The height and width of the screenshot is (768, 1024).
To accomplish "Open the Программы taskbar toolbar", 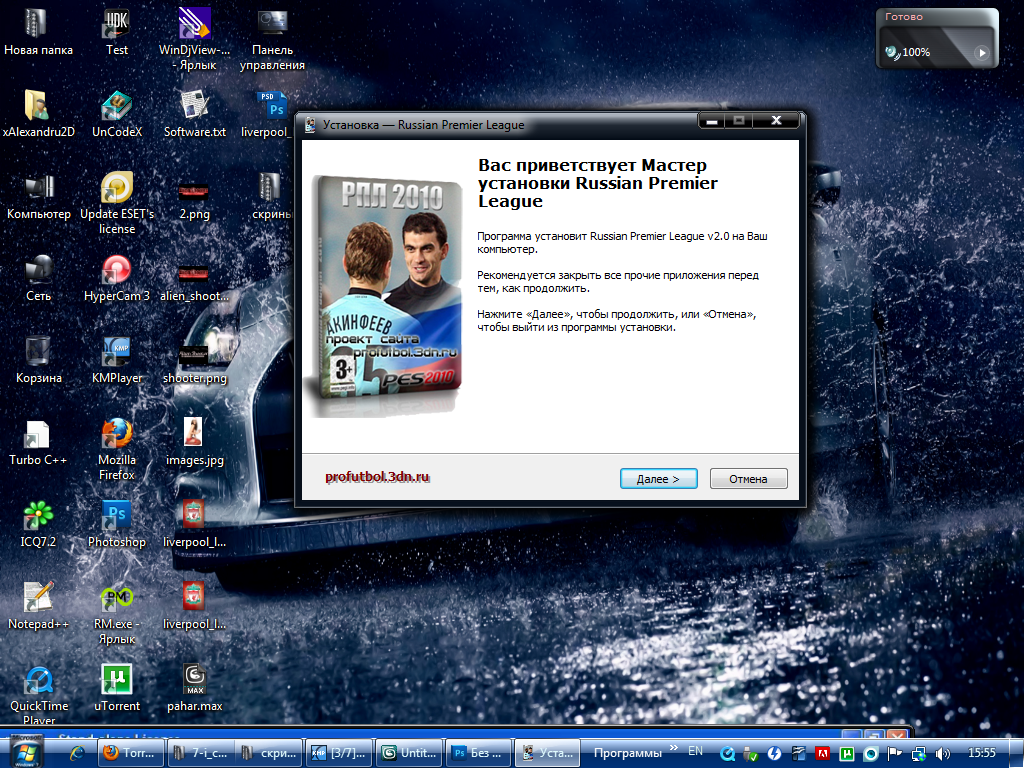I will tap(628, 753).
